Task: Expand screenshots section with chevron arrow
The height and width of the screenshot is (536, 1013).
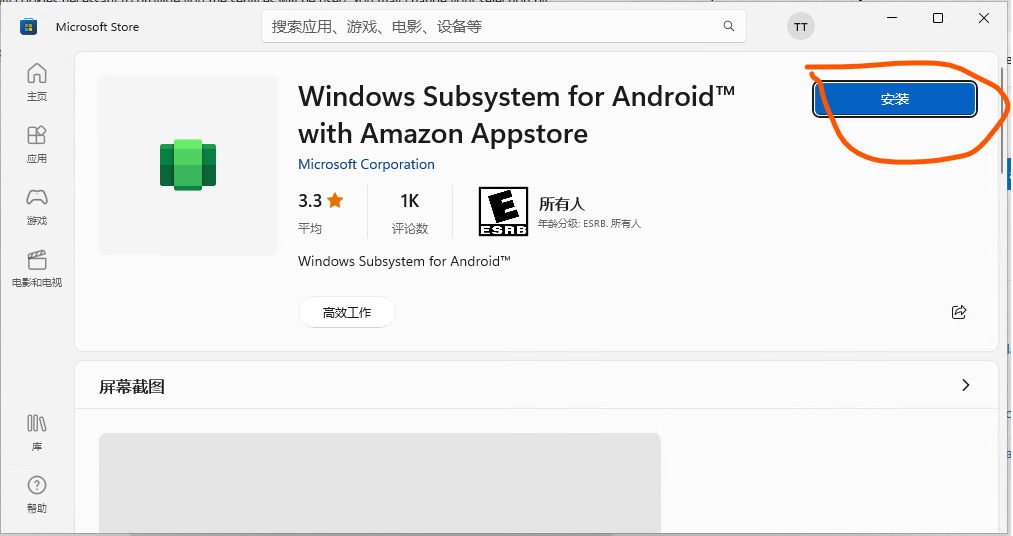Action: pyautogui.click(x=966, y=385)
